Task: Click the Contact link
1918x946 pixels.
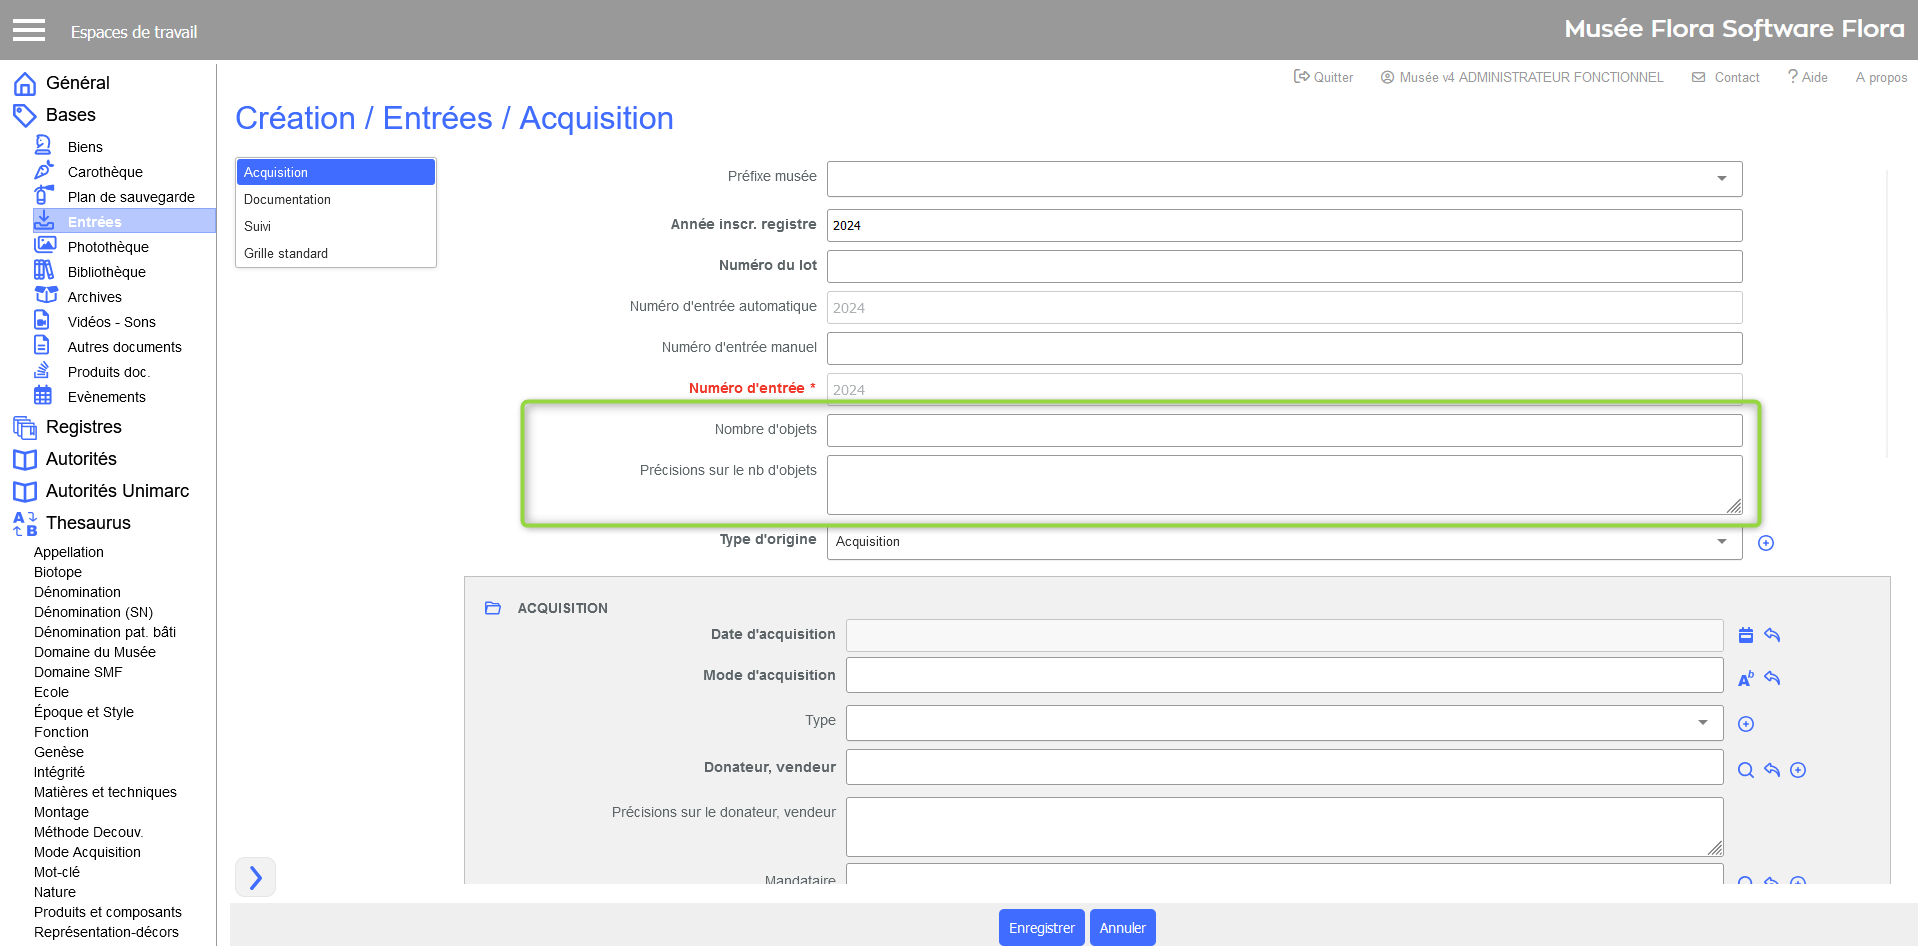Action: (x=1726, y=77)
